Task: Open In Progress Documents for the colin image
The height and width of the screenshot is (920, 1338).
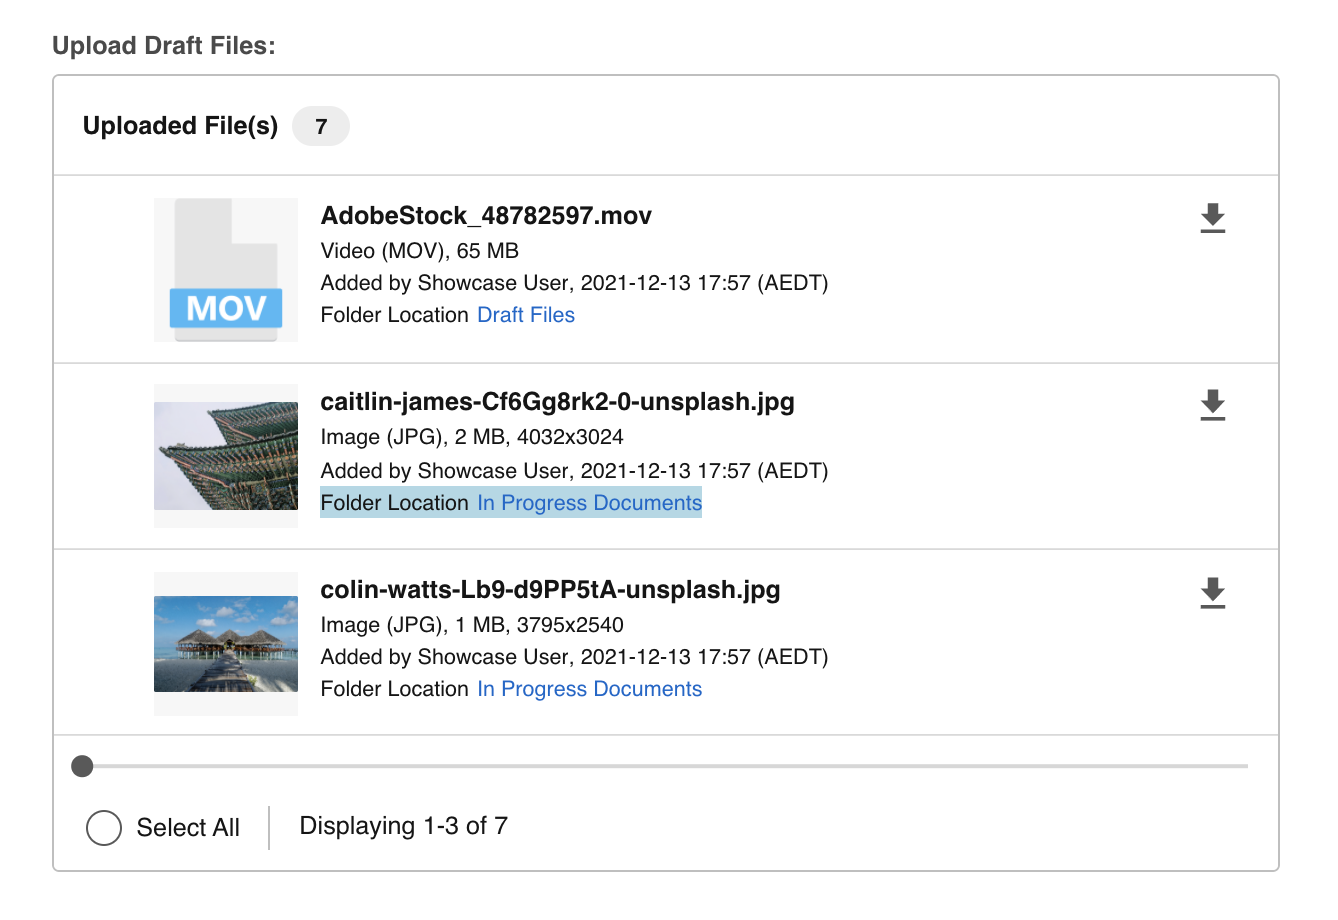Action: 589,688
